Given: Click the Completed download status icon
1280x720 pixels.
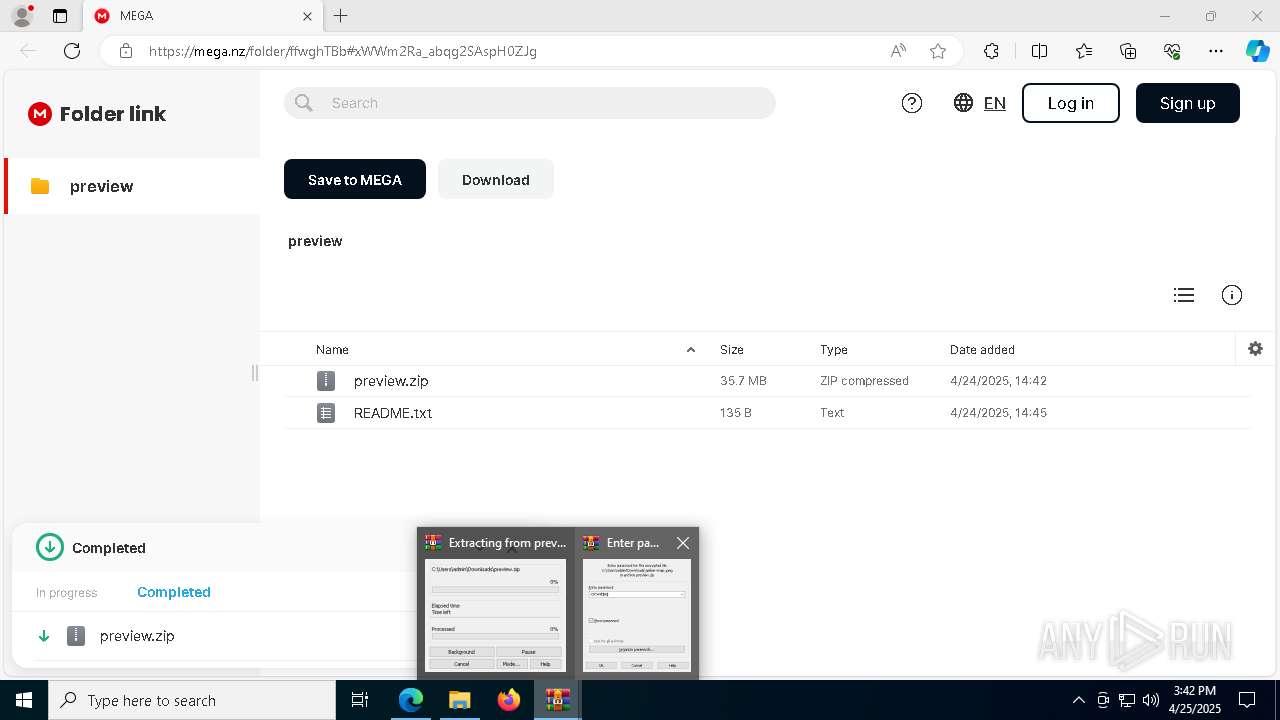Looking at the screenshot, I should [49, 548].
